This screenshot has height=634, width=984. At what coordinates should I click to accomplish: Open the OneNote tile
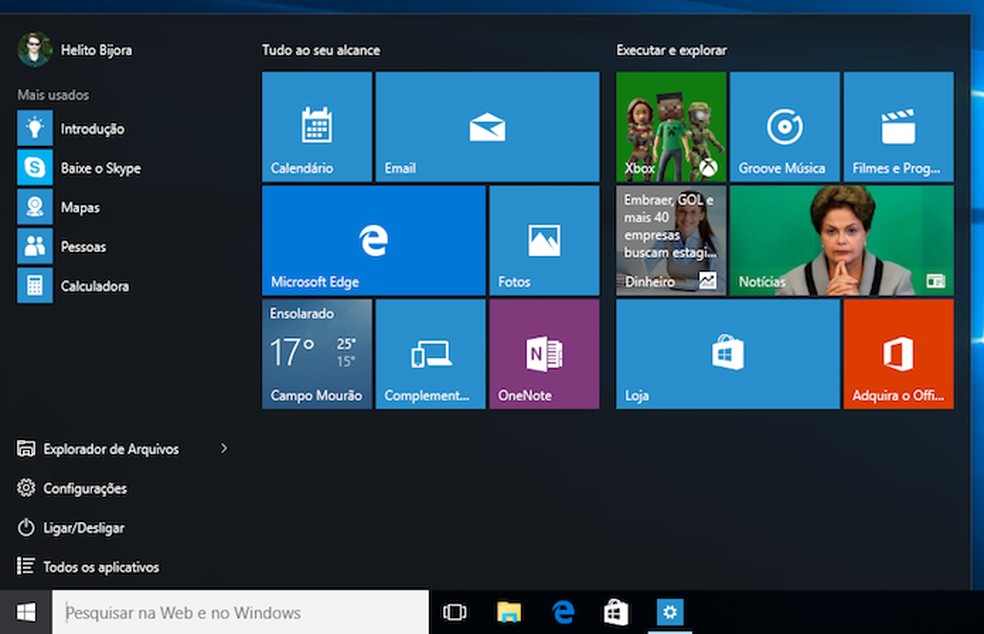click(544, 354)
